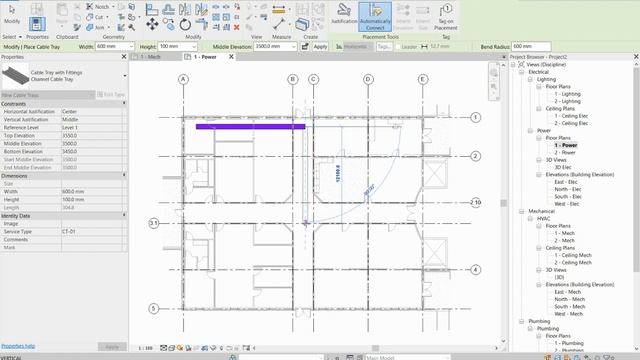Click the red Delete X icon
This screenshot has width=640, height=360.
[236, 27]
